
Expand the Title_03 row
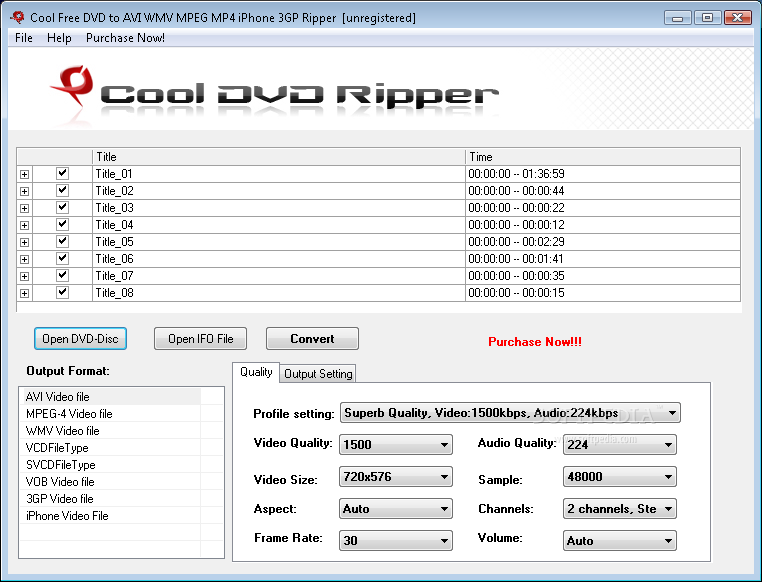[x=24, y=208]
